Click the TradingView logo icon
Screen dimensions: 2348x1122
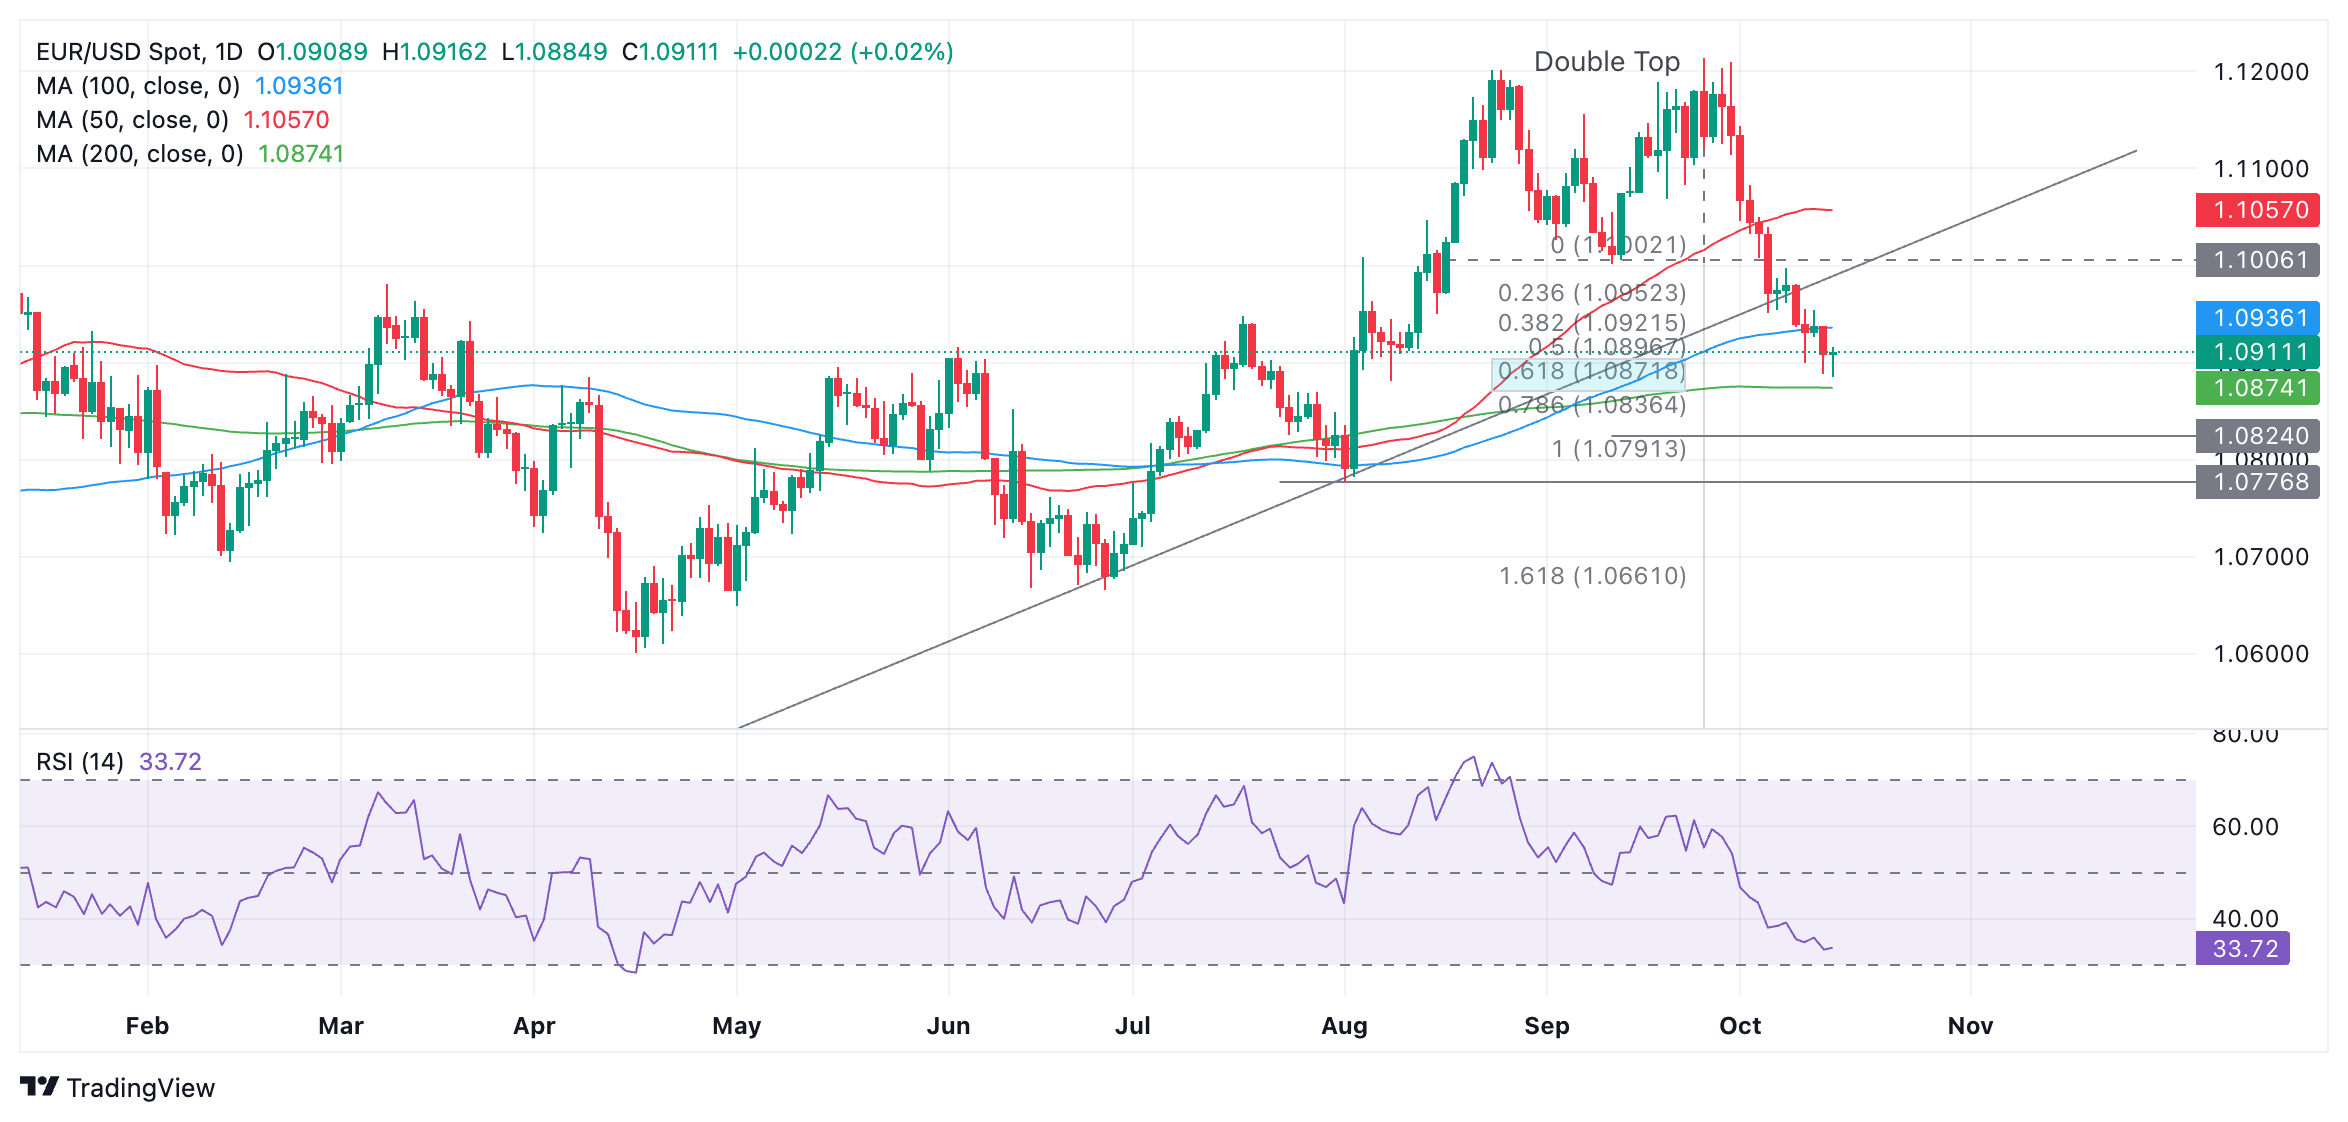[x=40, y=1086]
